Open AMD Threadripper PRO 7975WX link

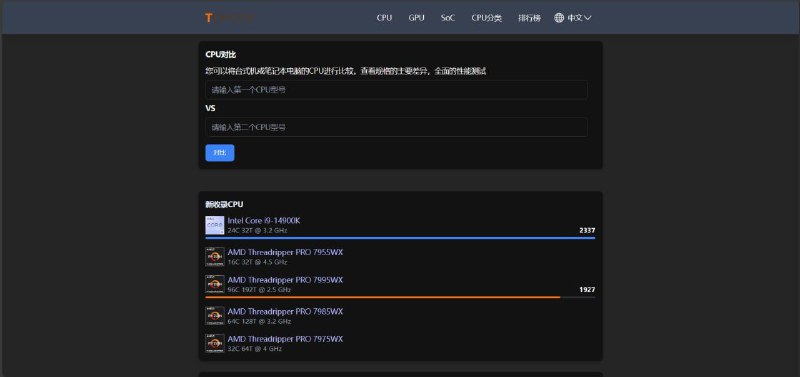pyautogui.click(x=285, y=339)
